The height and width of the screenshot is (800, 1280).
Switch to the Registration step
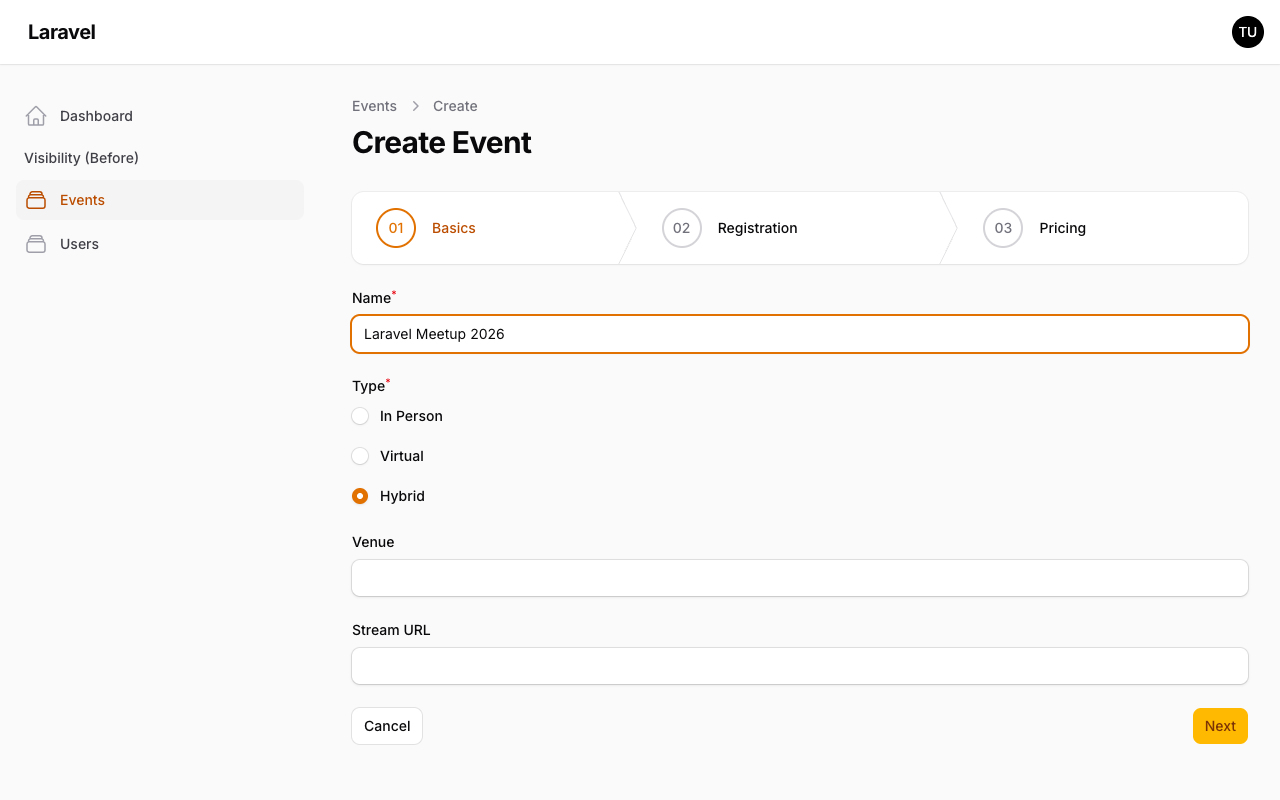(x=757, y=228)
